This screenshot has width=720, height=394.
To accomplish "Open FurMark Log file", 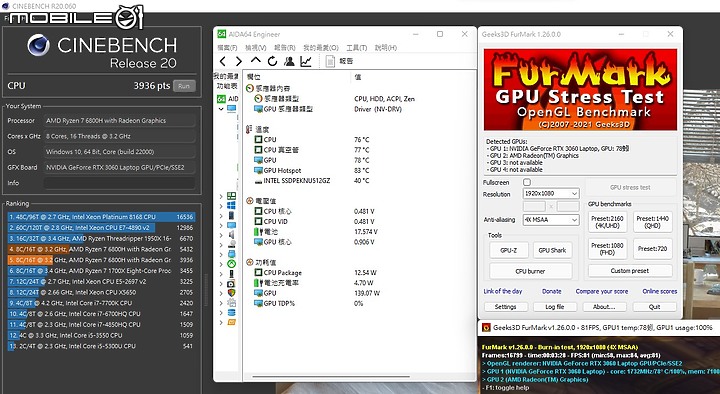I will coord(555,307).
